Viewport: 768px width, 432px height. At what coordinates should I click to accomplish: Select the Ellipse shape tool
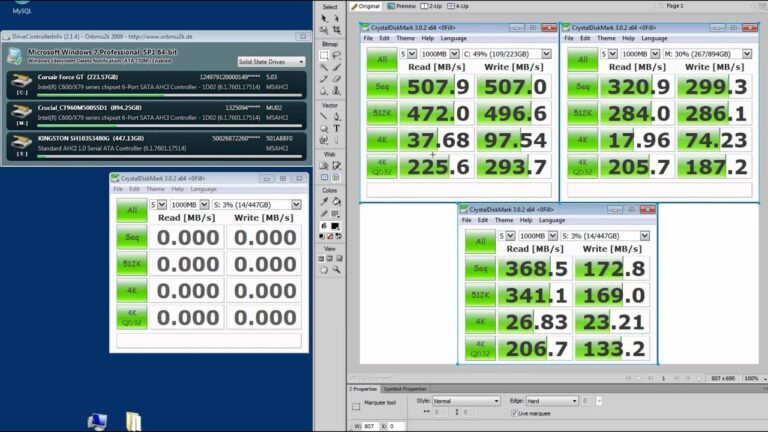click(x=324, y=128)
